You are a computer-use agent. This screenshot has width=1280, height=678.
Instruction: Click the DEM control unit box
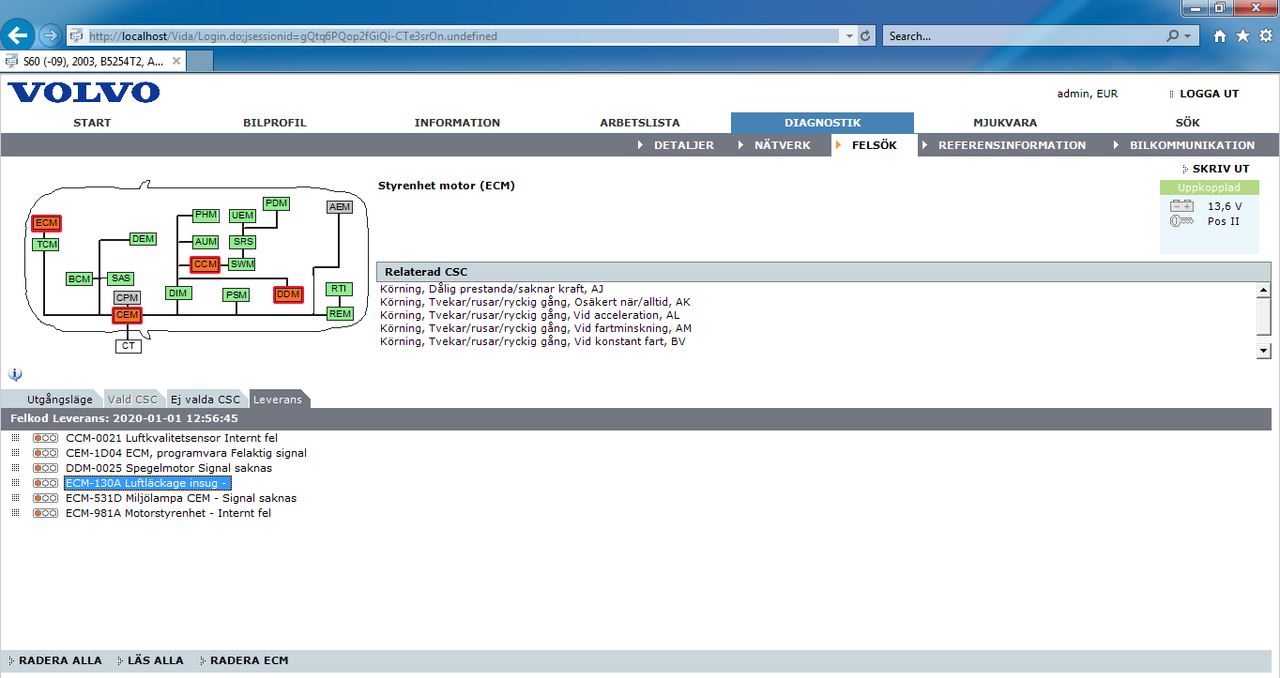coord(143,239)
